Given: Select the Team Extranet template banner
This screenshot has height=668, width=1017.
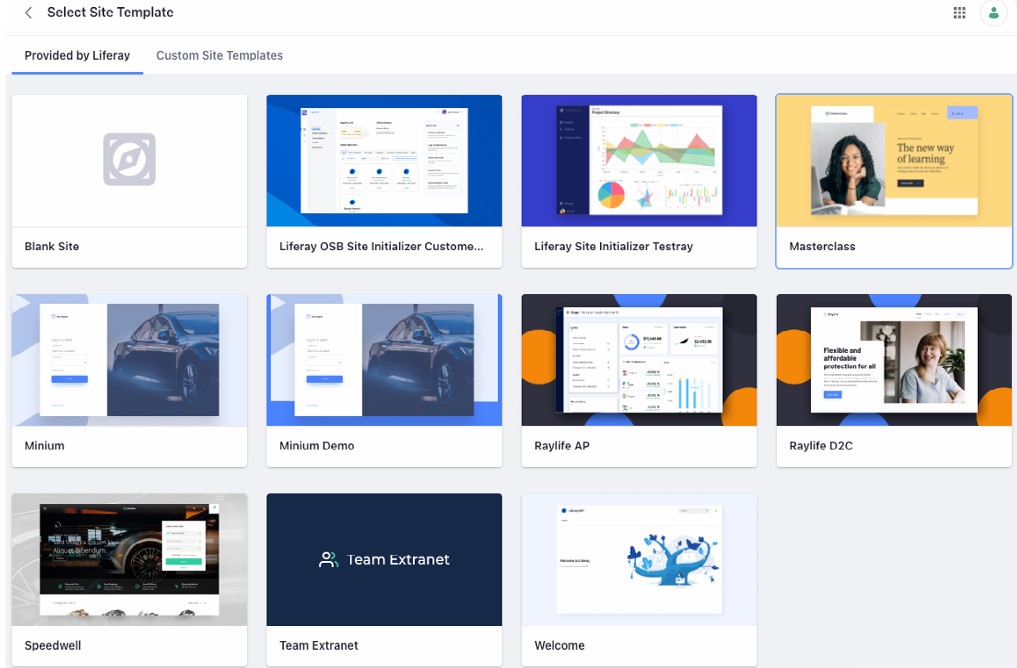Looking at the screenshot, I should (x=384, y=560).
